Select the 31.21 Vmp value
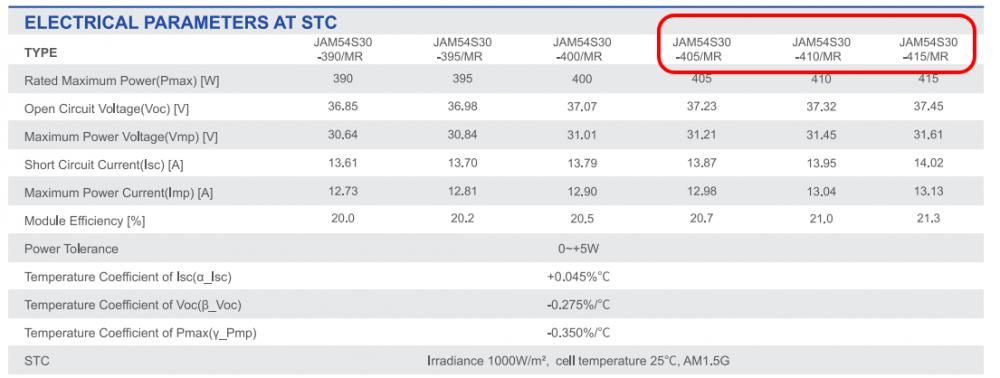The image size is (1000, 378). pos(702,134)
